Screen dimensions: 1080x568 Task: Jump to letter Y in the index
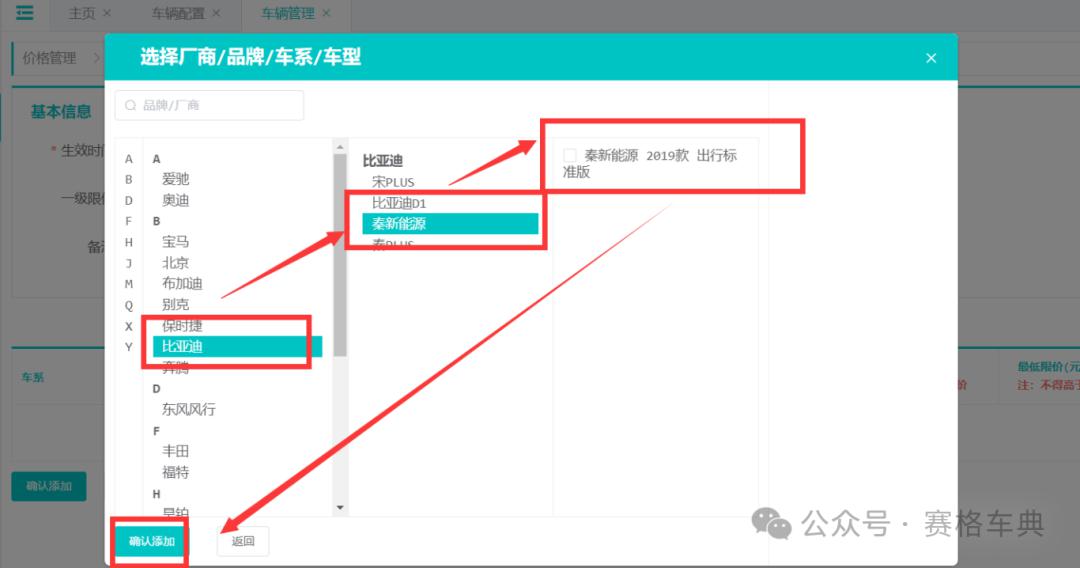[129, 347]
